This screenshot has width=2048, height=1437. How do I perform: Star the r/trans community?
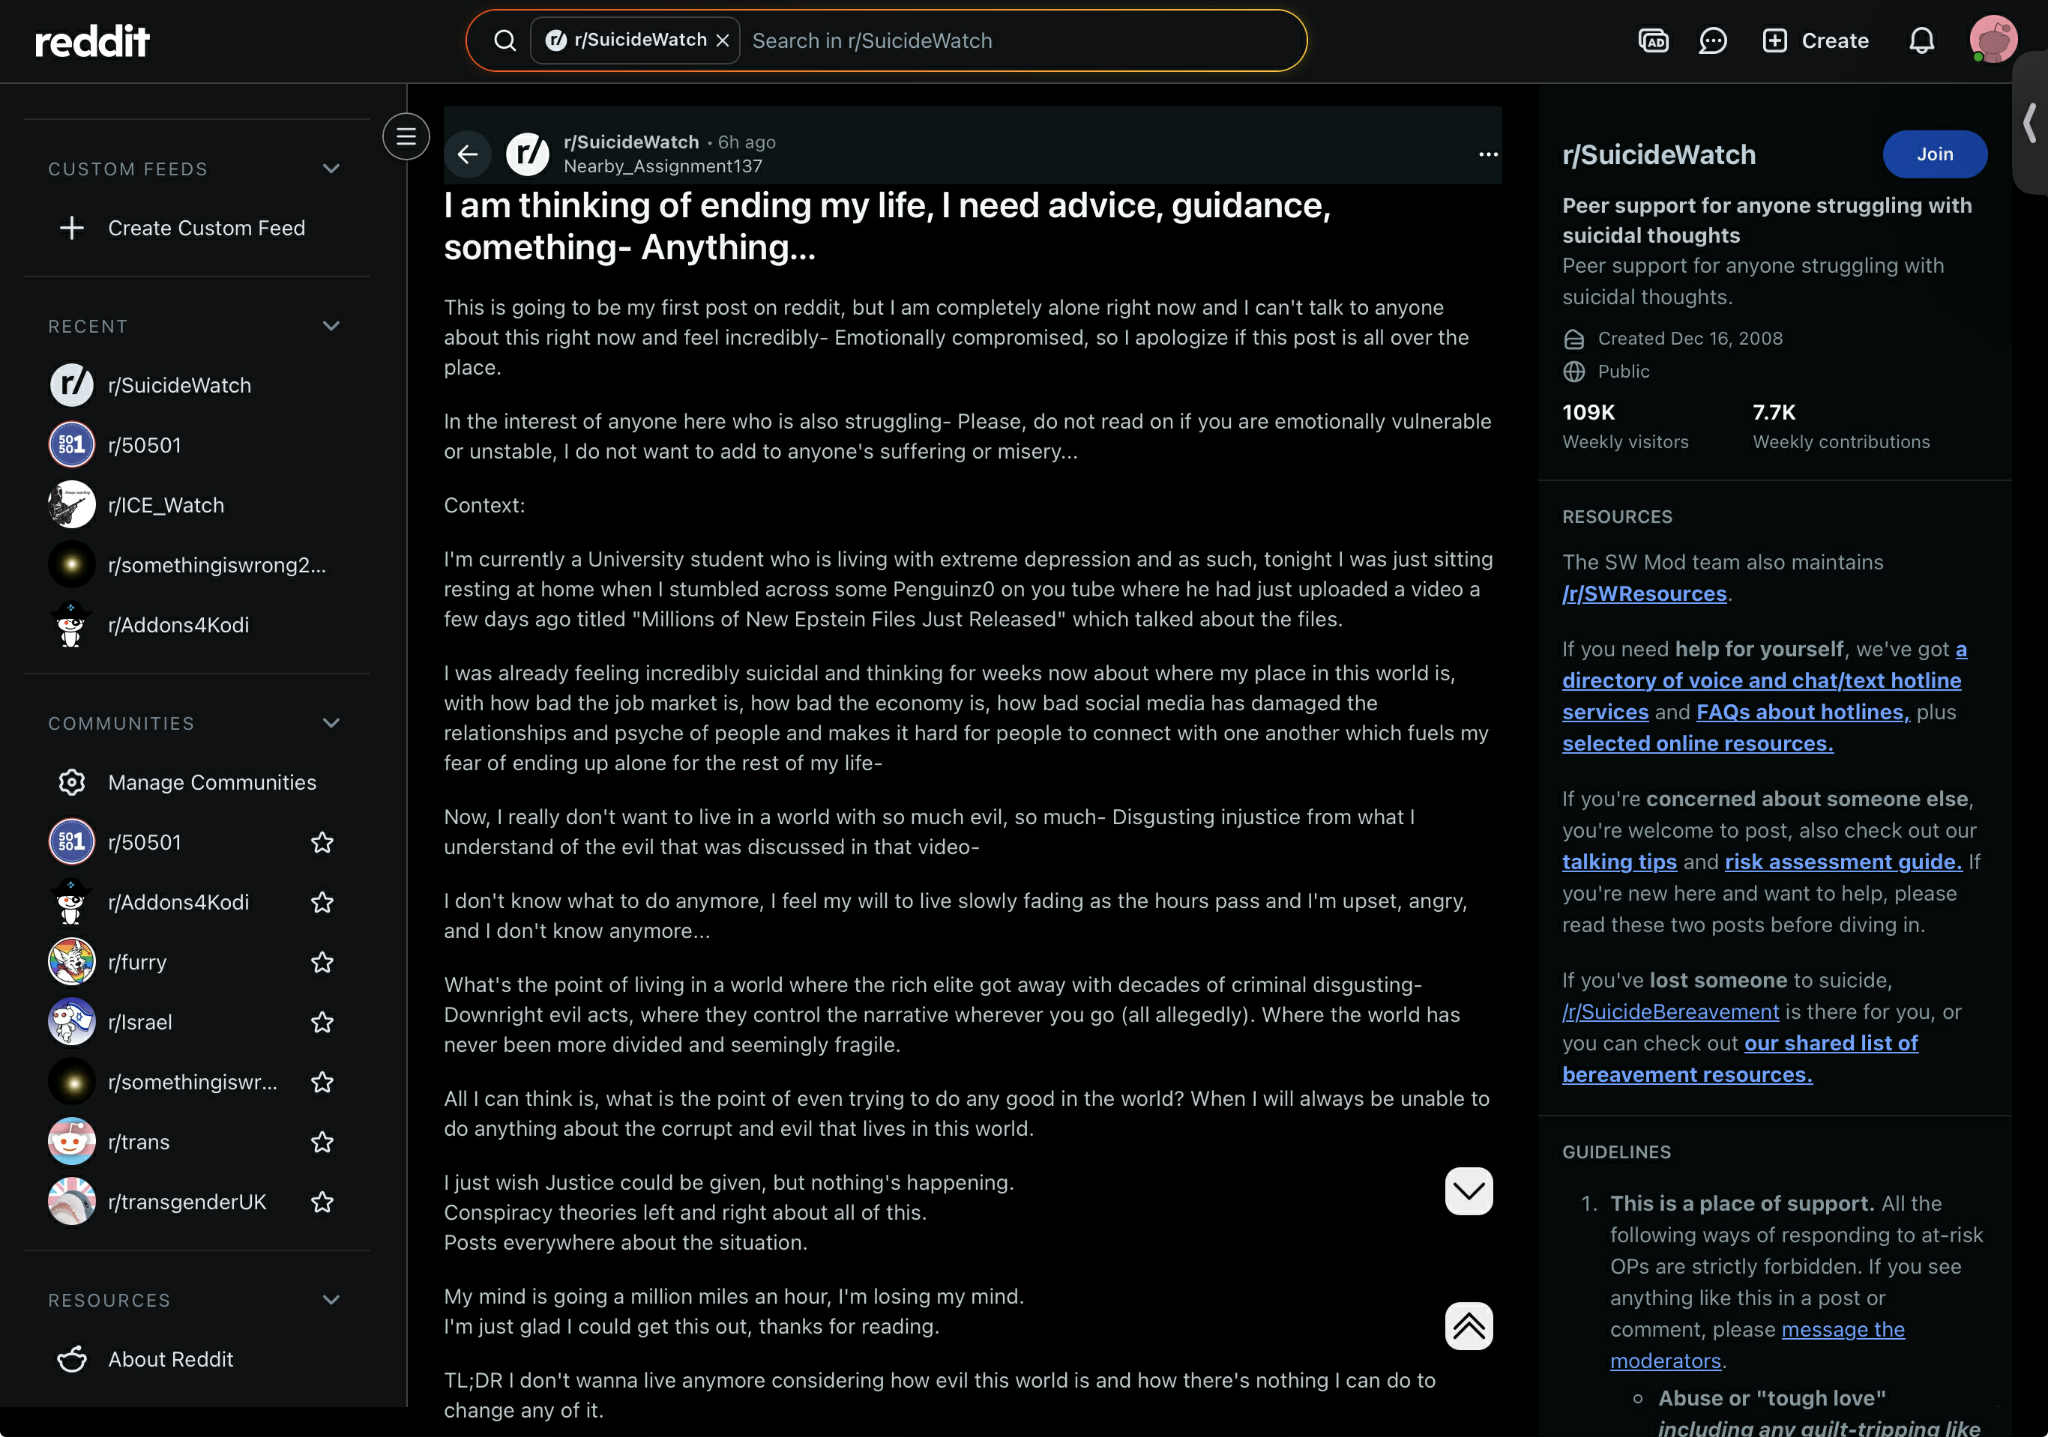322,1142
